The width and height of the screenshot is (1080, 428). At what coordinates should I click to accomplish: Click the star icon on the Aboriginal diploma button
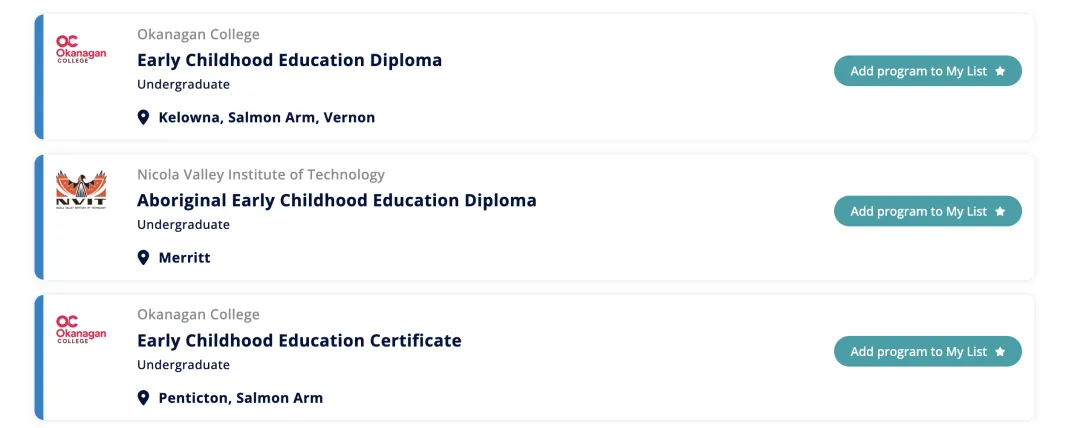tap(1000, 212)
